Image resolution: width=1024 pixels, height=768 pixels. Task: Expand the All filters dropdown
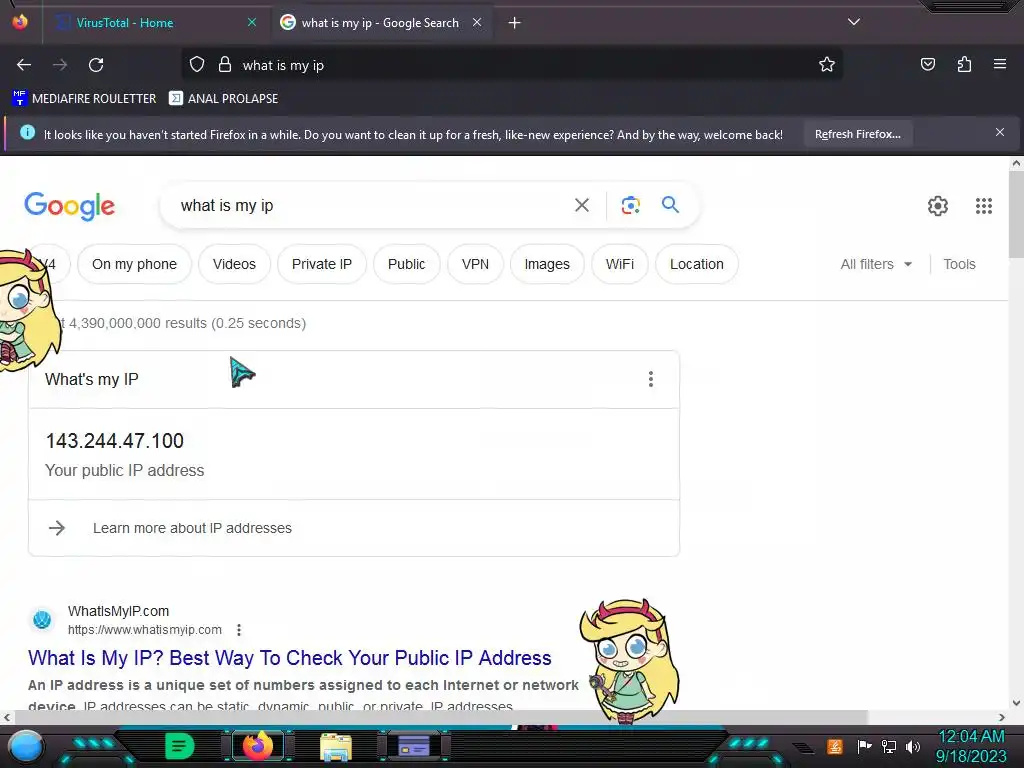tap(876, 264)
